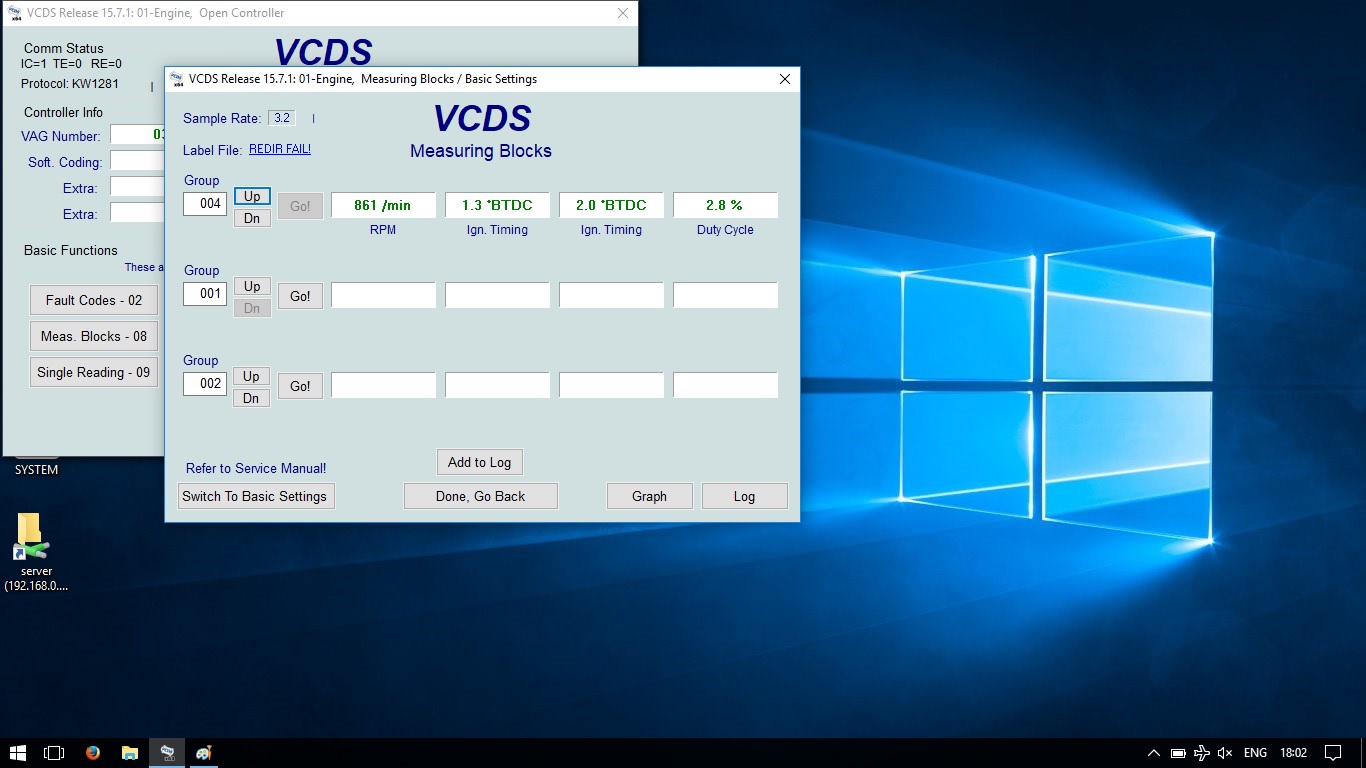Screen dimensions: 1366x768
Task: Open the Task View icon
Action: 54,753
